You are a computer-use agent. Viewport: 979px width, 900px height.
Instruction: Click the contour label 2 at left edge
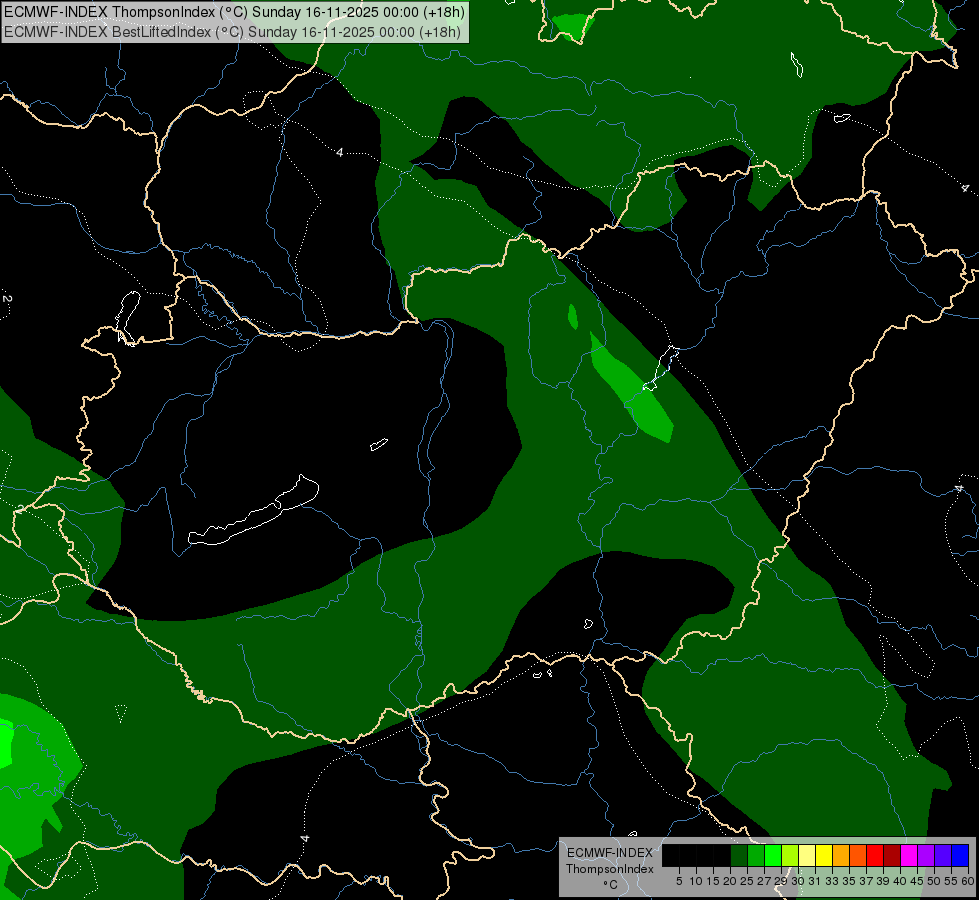[7, 299]
